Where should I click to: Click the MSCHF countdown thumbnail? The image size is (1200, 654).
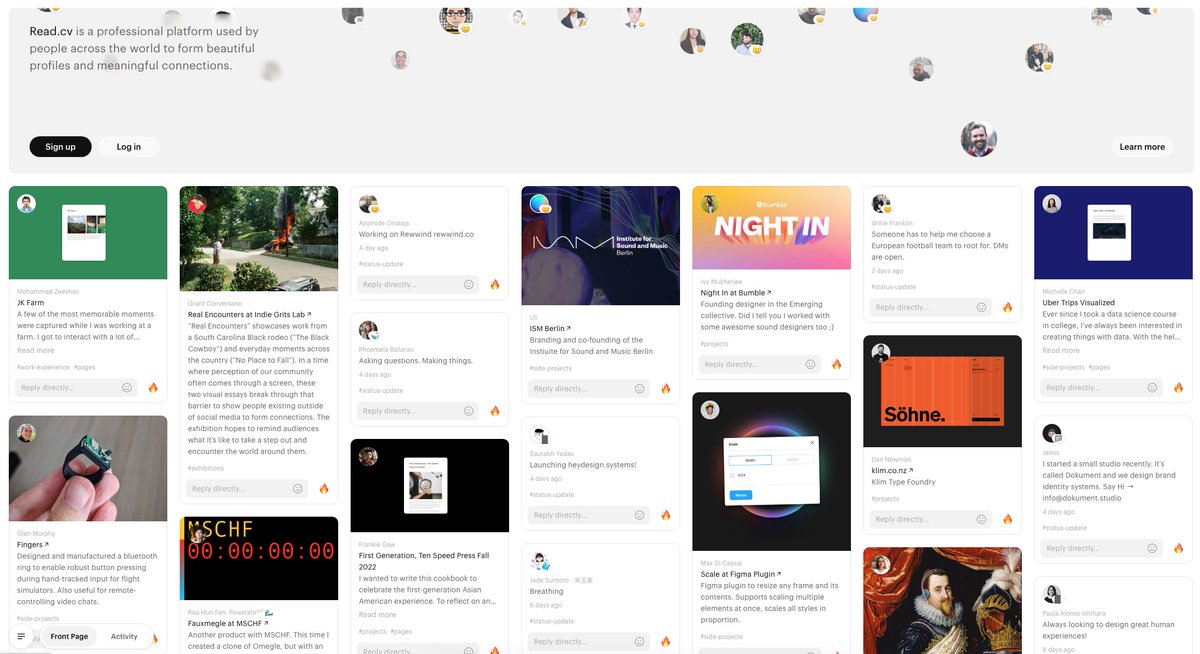[259, 558]
